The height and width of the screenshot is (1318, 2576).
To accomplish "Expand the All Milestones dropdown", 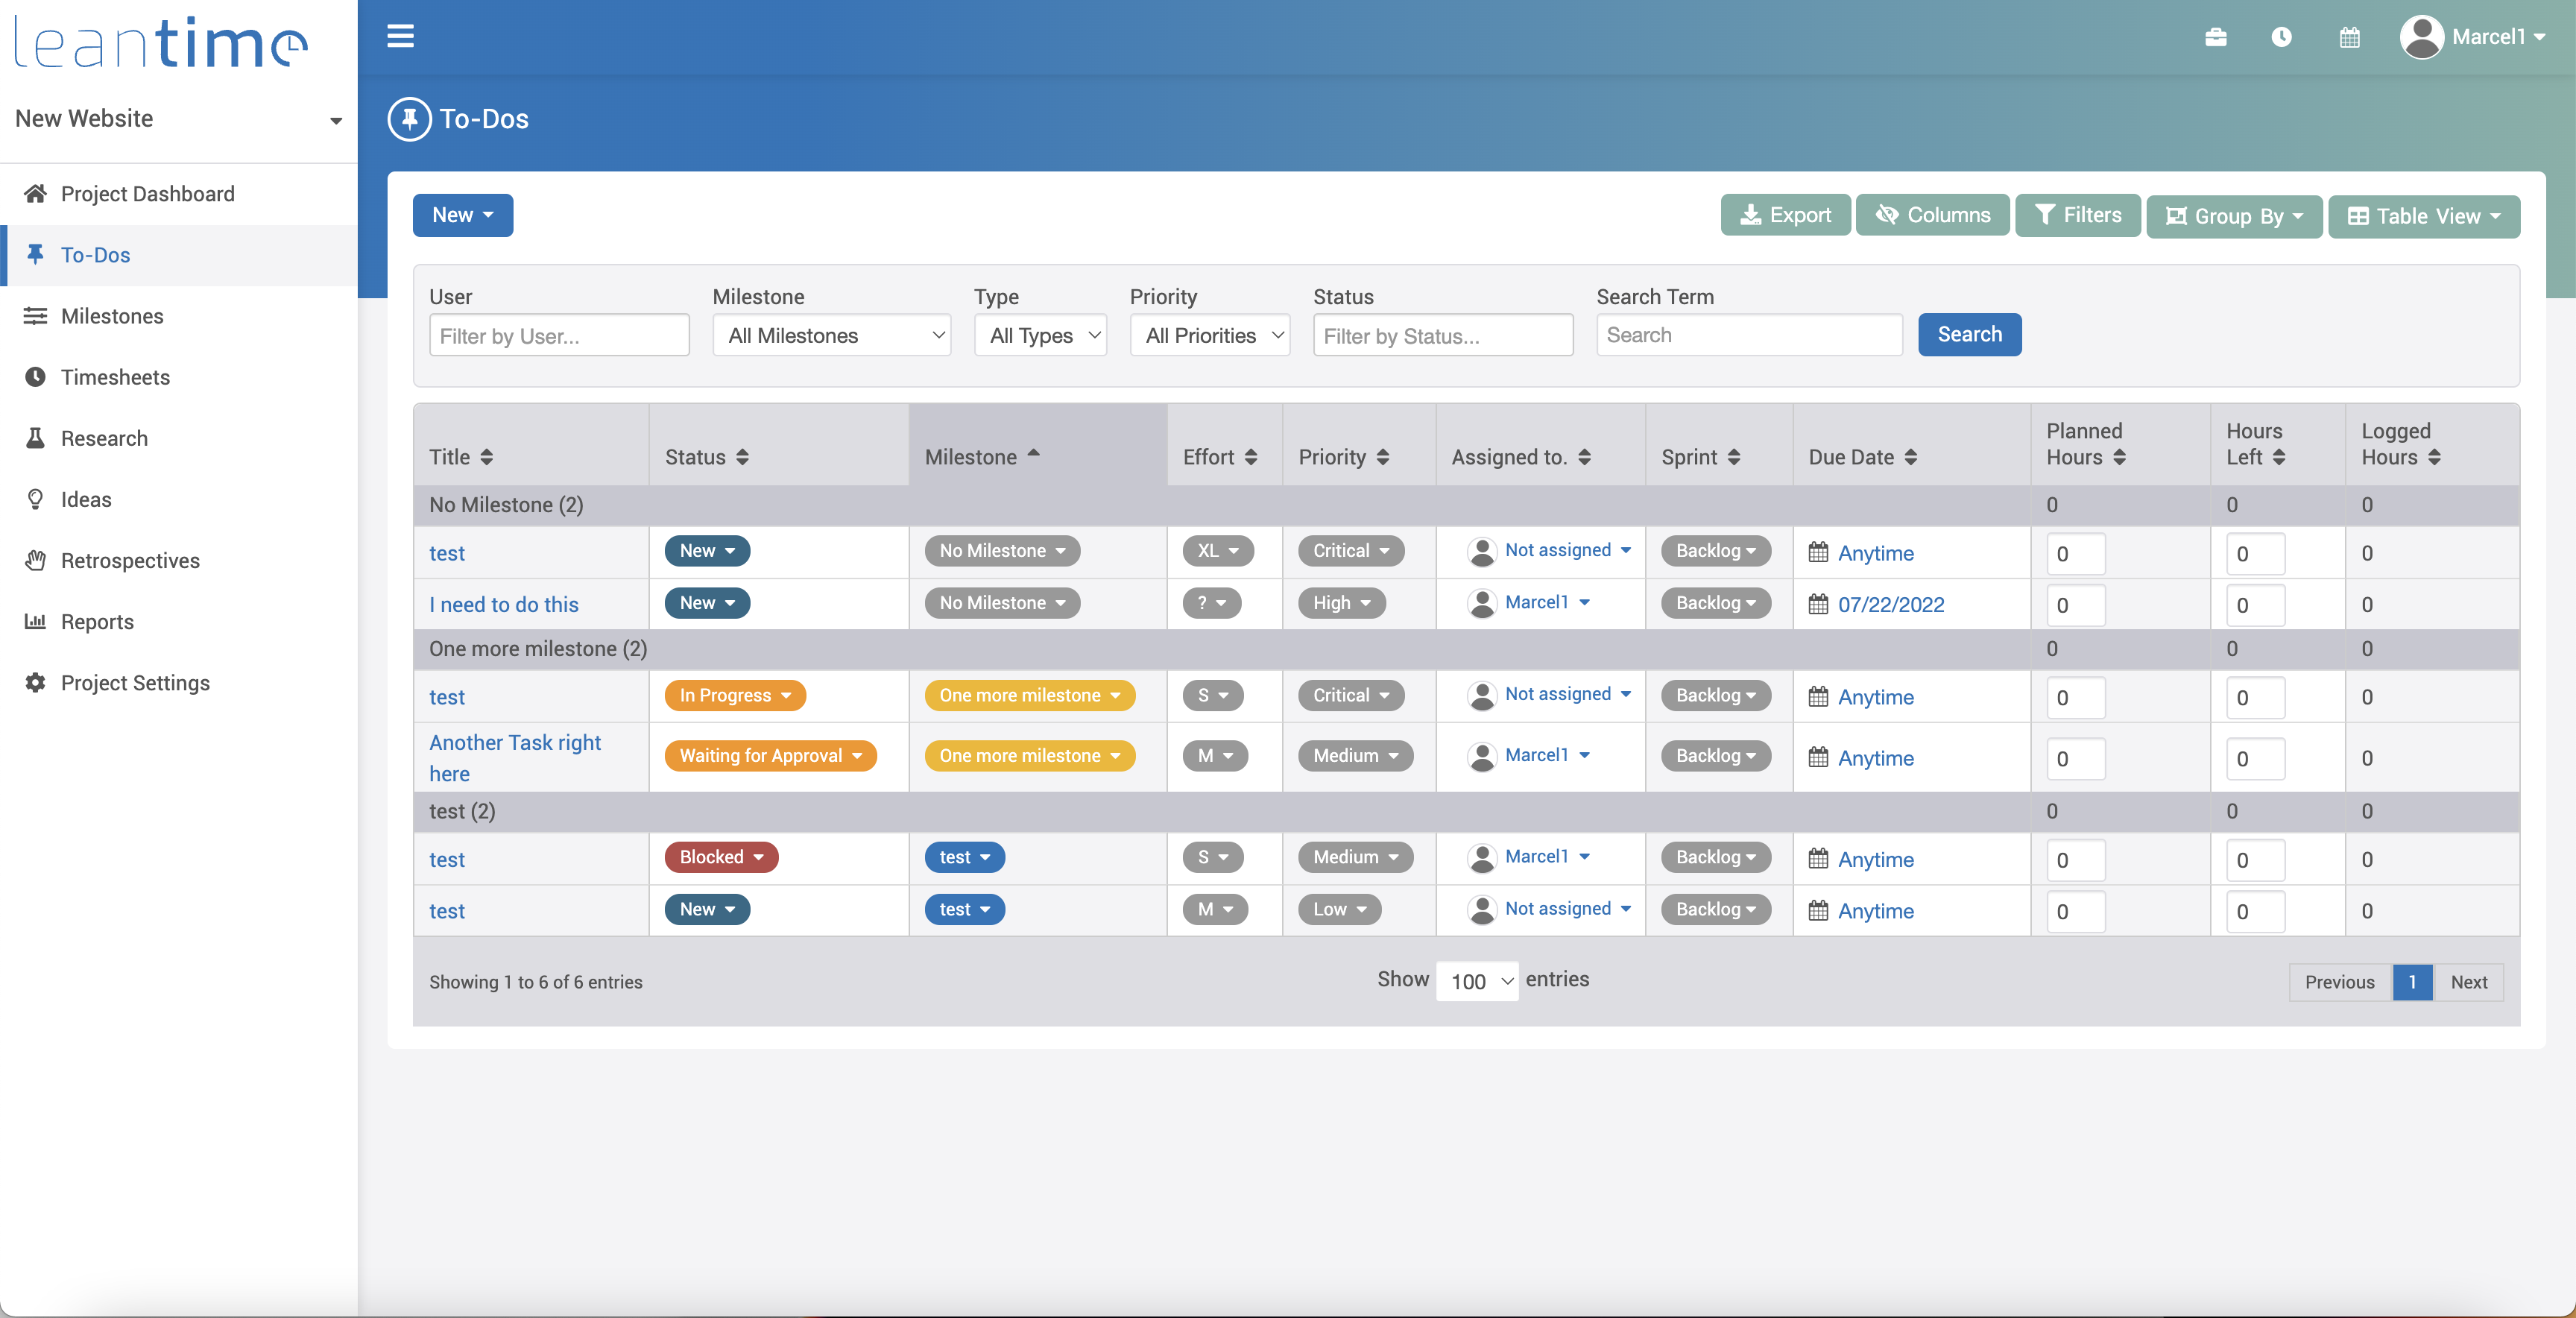I will click(831, 336).
